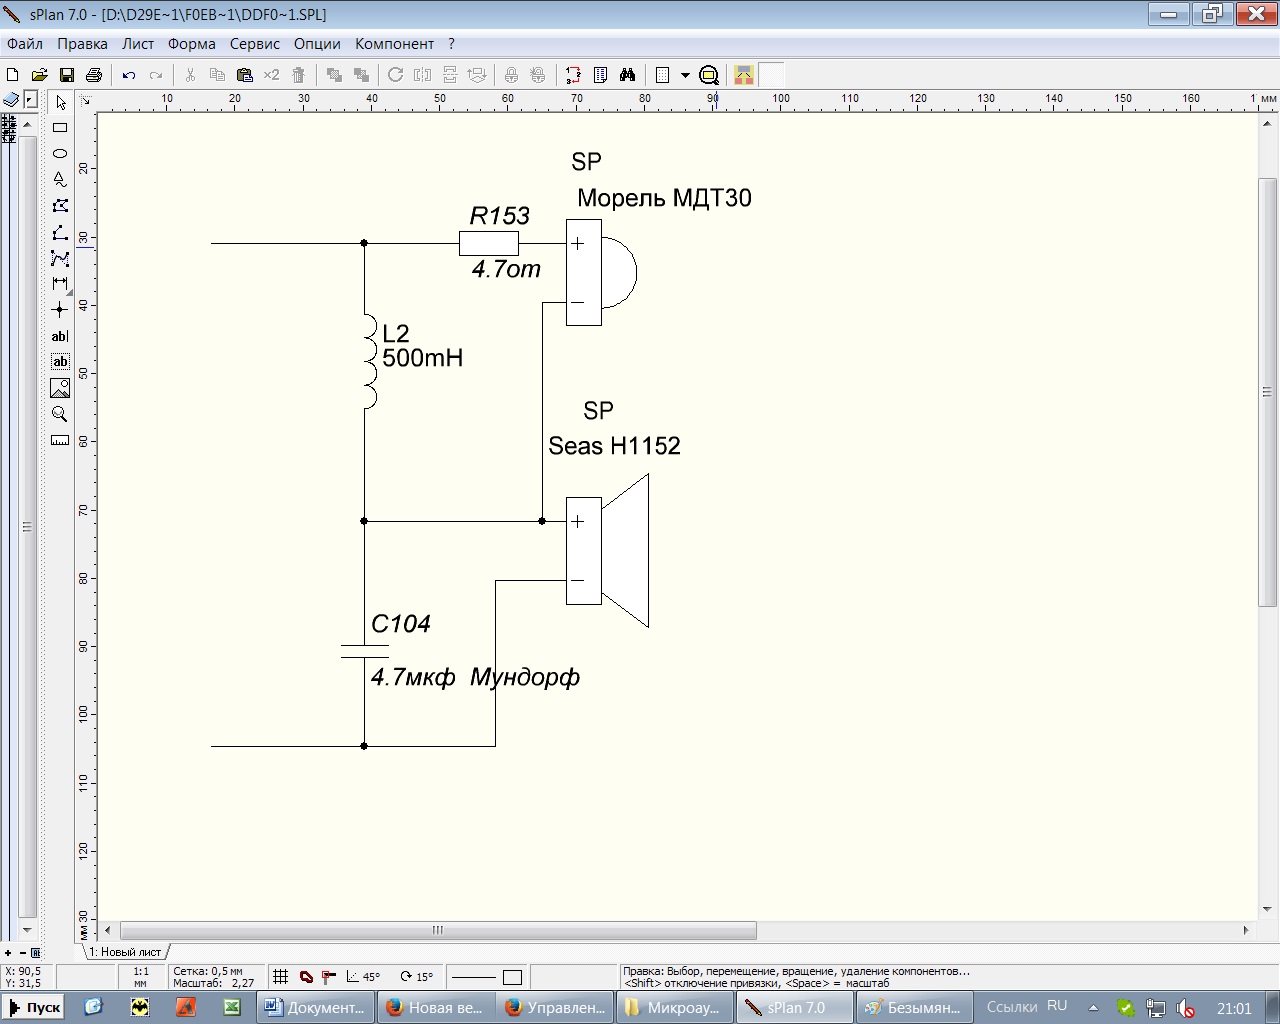The height and width of the screenshot is (1024, 1280).
Task: Open a file with the folder icon
Action: (40, 75)
